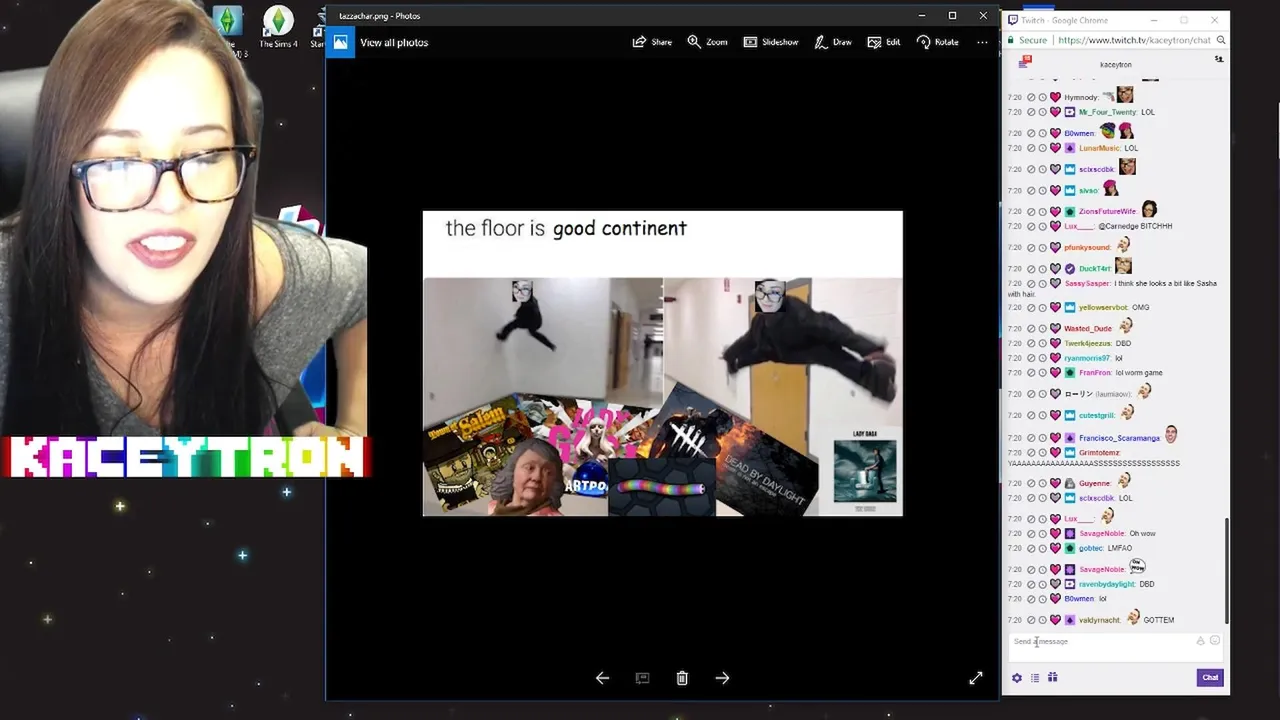Click ban icon next to LunarMusic
The height and width of the screenshot is (720, 1280).
click(1031, 148)
